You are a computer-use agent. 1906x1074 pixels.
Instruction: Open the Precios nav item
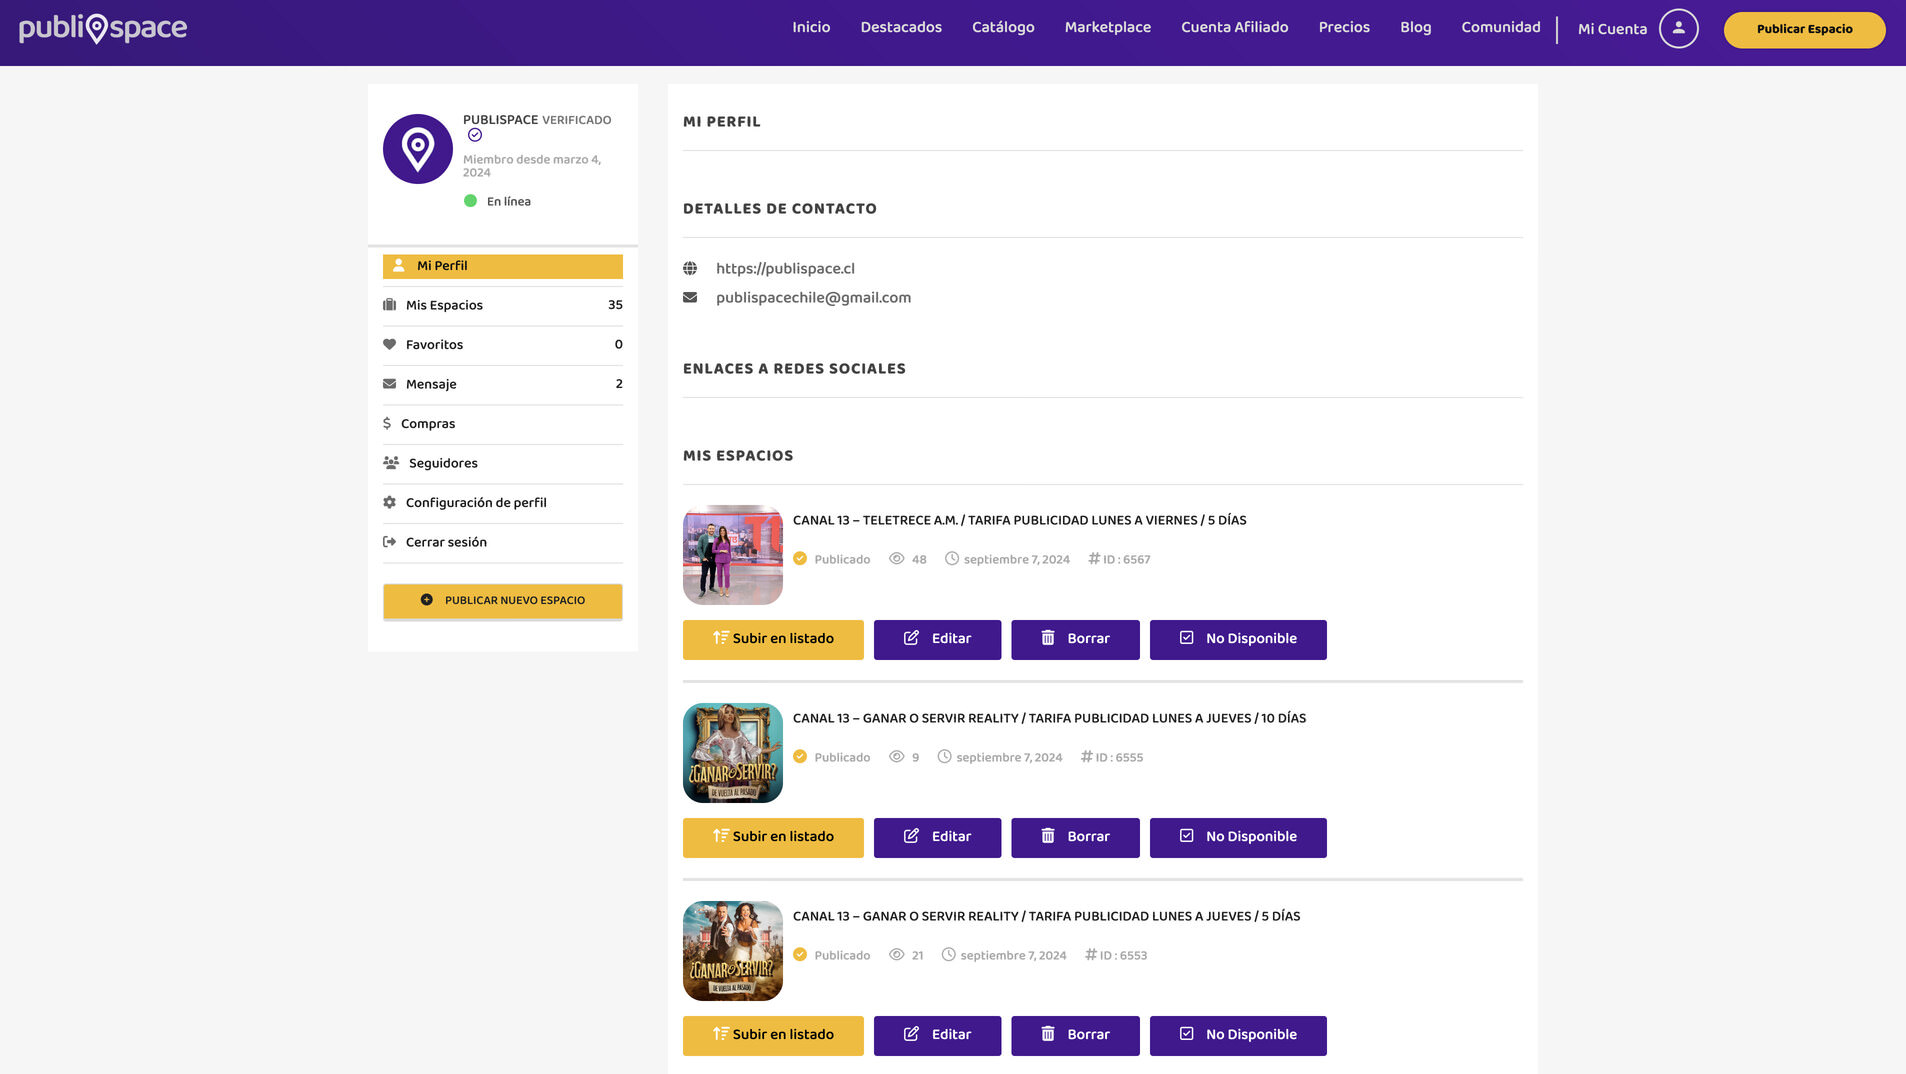point(1344,27)
